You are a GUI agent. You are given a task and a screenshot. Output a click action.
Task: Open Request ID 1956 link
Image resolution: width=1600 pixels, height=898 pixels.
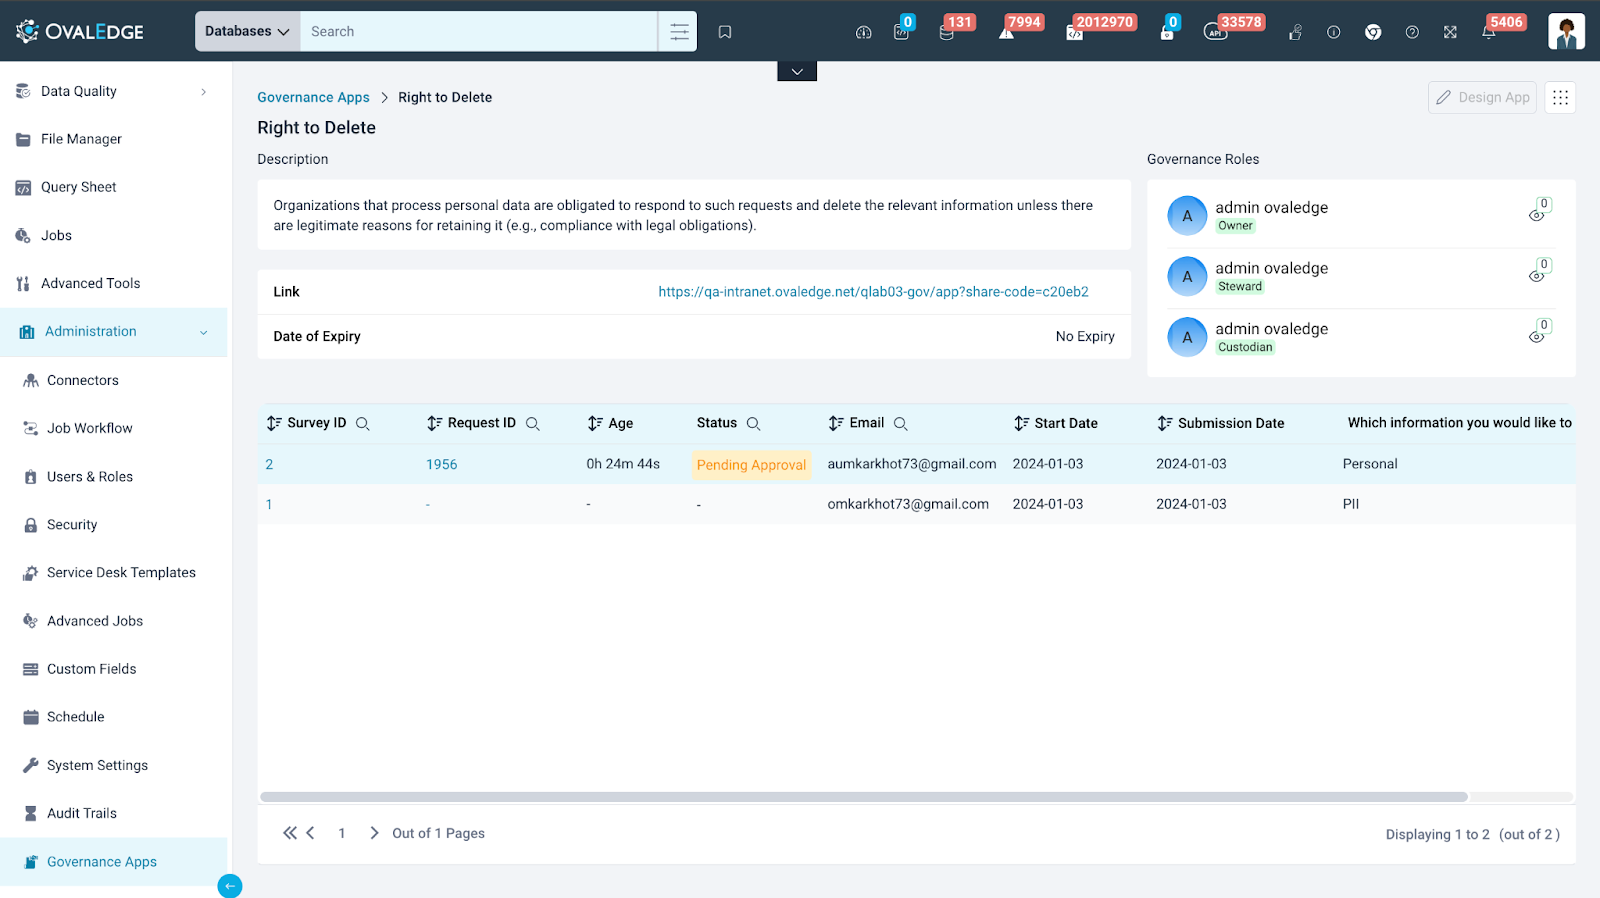tap(441, 465)
